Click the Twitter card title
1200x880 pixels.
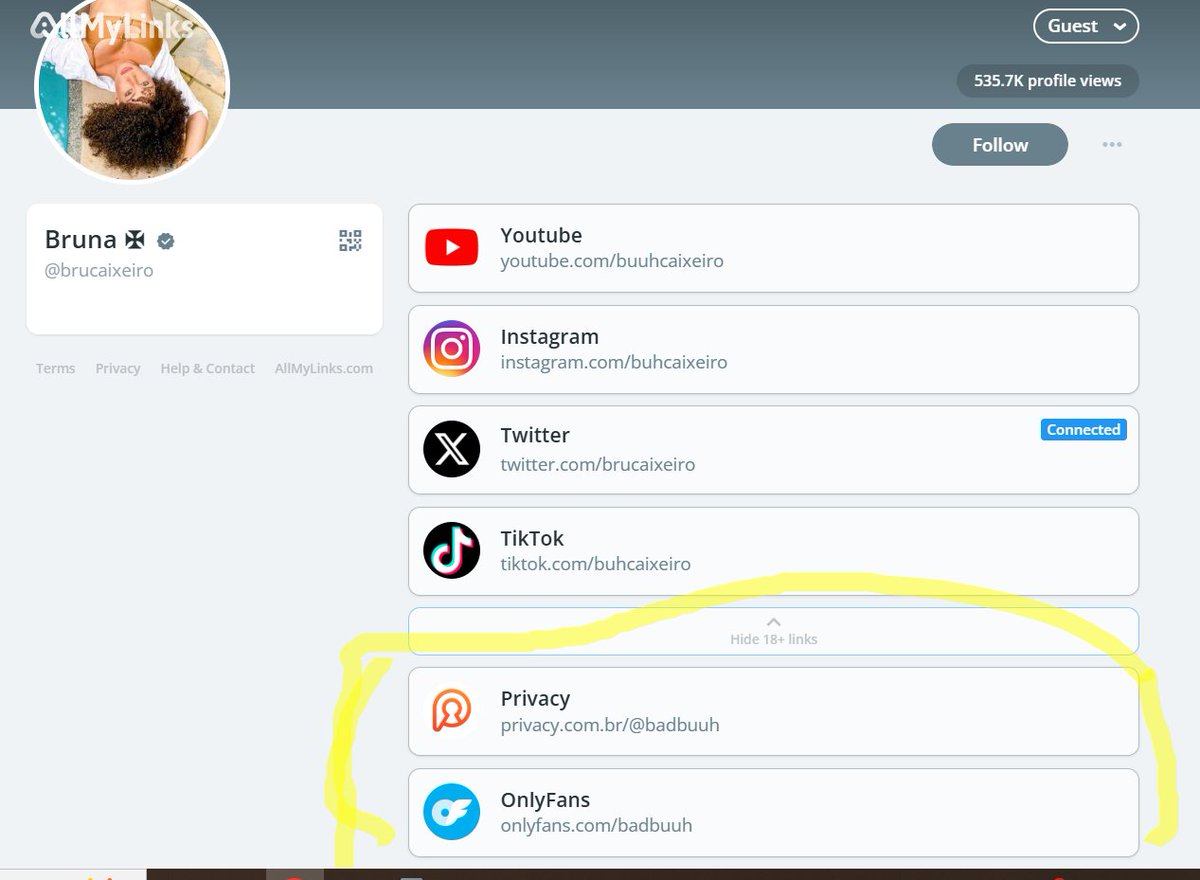tap(535, 435)
